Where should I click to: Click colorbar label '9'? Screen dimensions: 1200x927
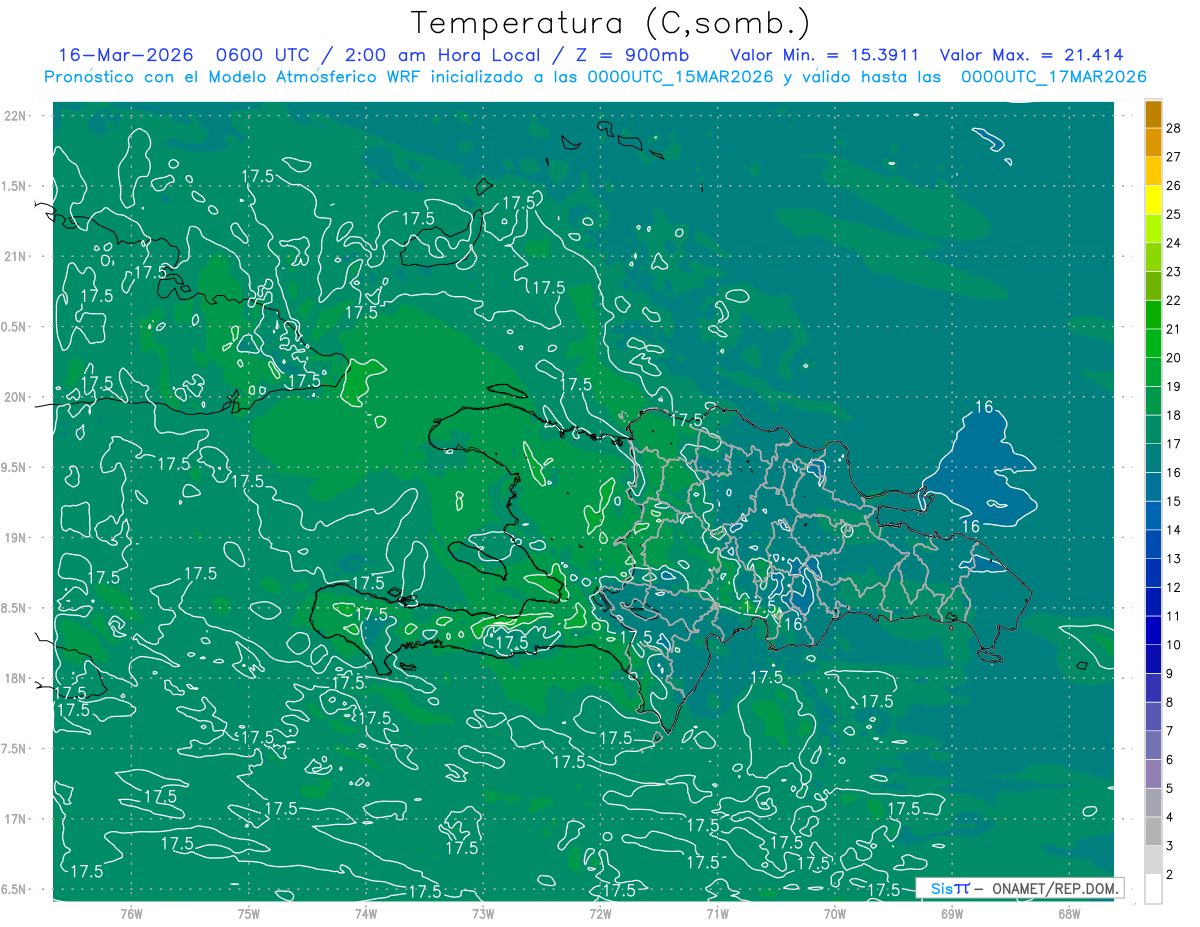(1170, 674)
